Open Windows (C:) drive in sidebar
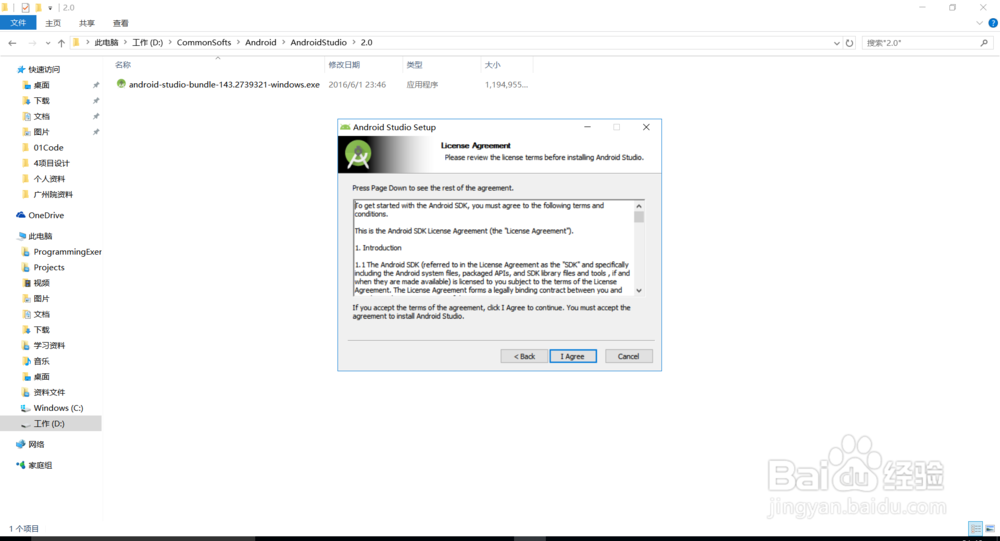The height and width of the screenshot is (541, 1000). (58, 408)
